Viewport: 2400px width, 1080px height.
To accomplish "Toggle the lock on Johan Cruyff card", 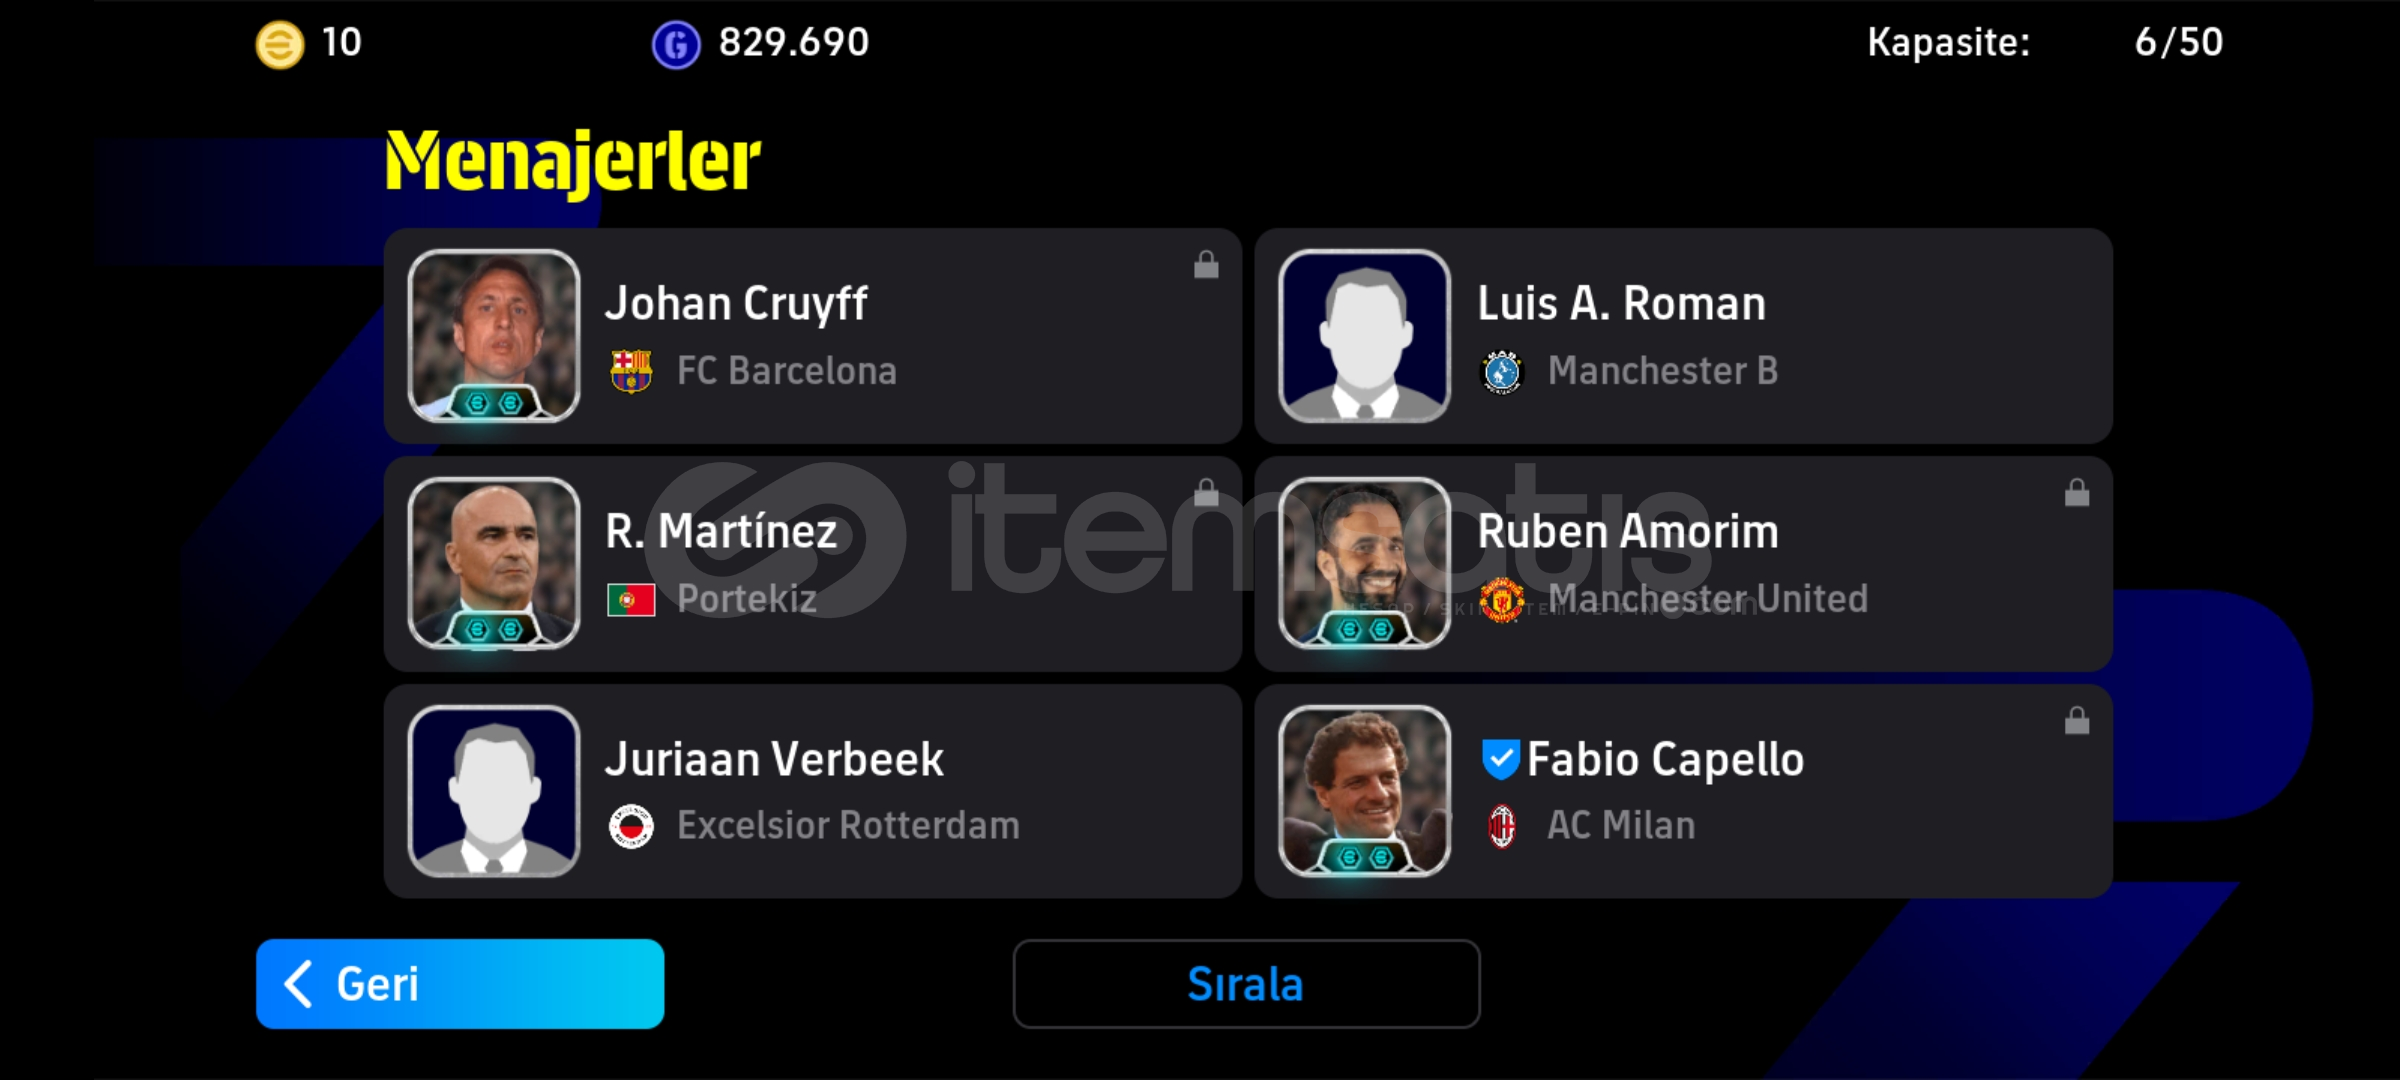I will tap(1206, 264).
